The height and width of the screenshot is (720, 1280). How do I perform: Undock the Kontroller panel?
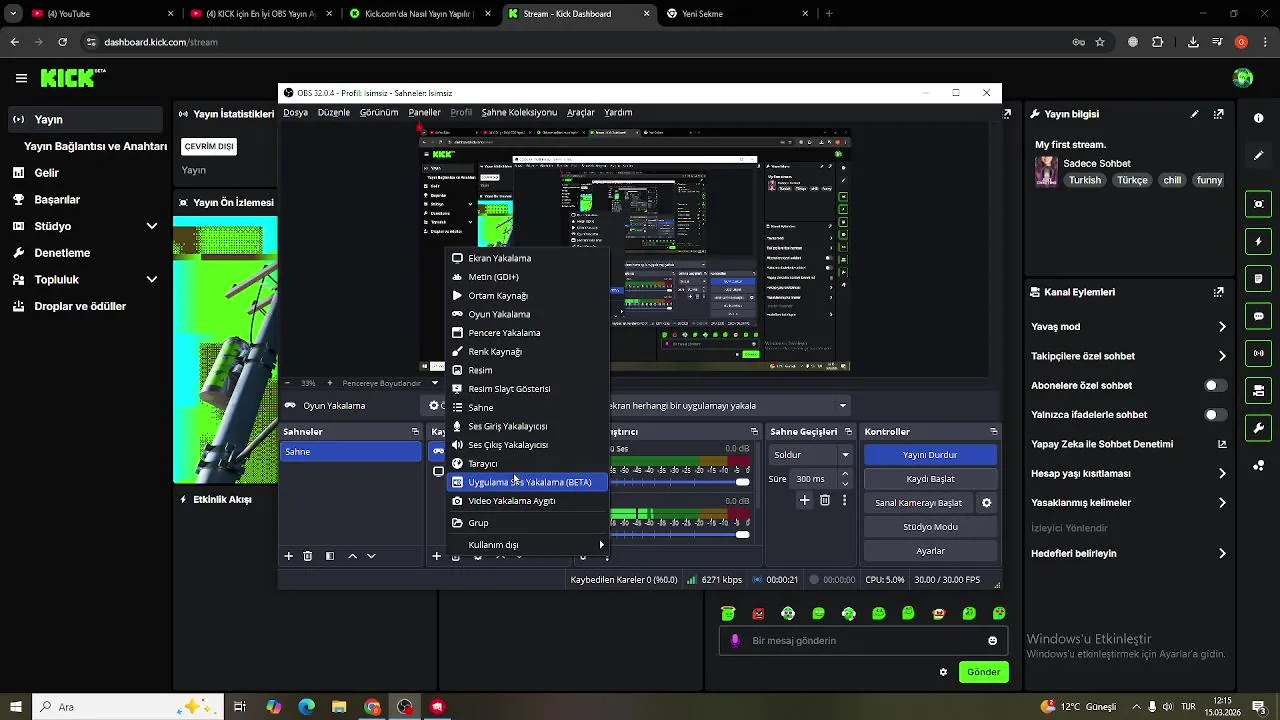click(993, 432)
